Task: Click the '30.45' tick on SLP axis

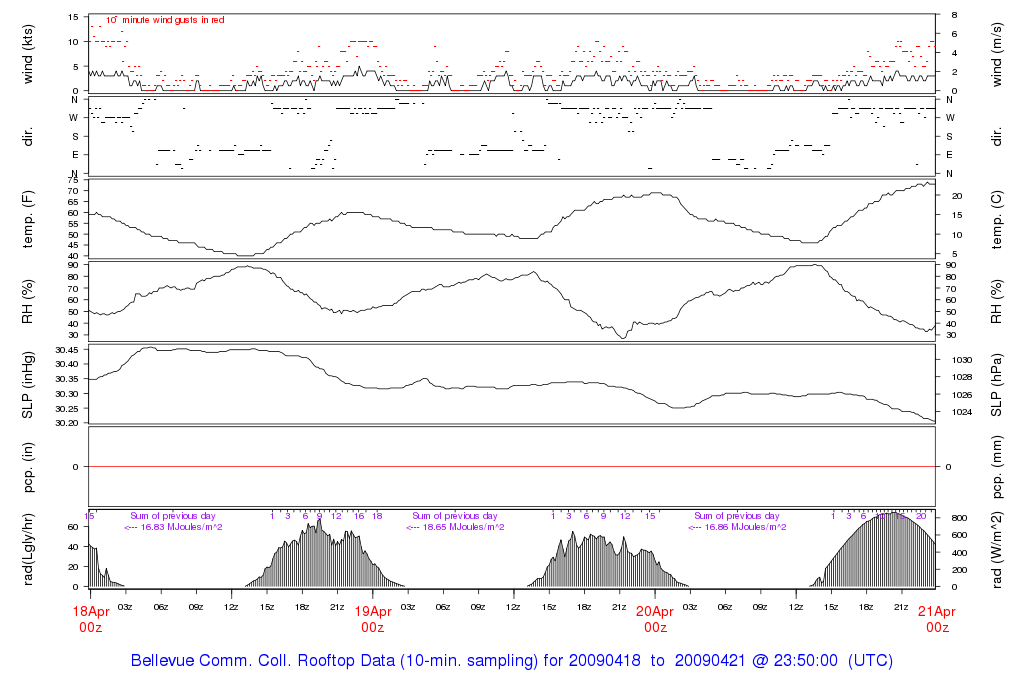Action: click(67, 350)
